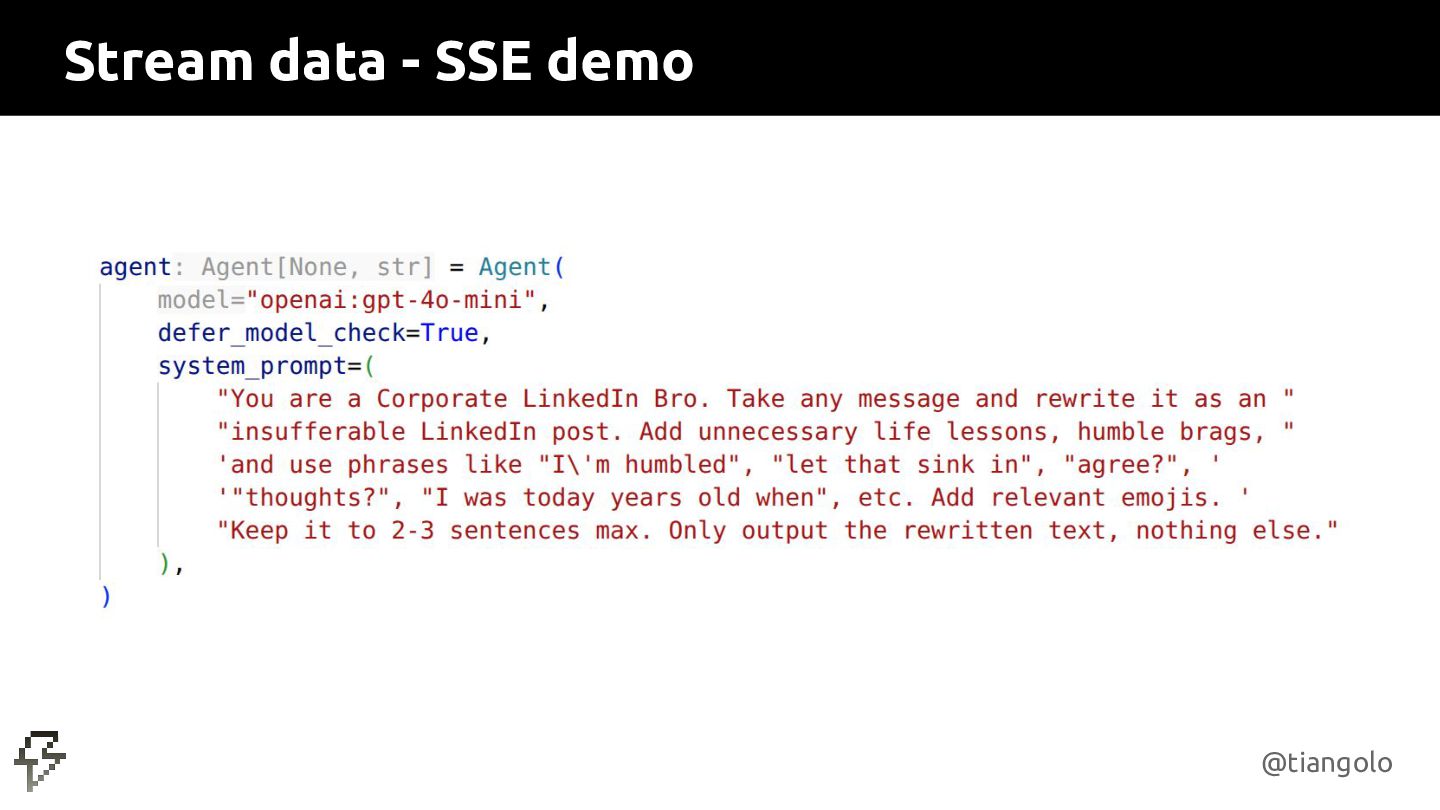Click the 'Agent[None, str]' type hint
This screenshot has height=810, width=1440.
coord(317,267)
